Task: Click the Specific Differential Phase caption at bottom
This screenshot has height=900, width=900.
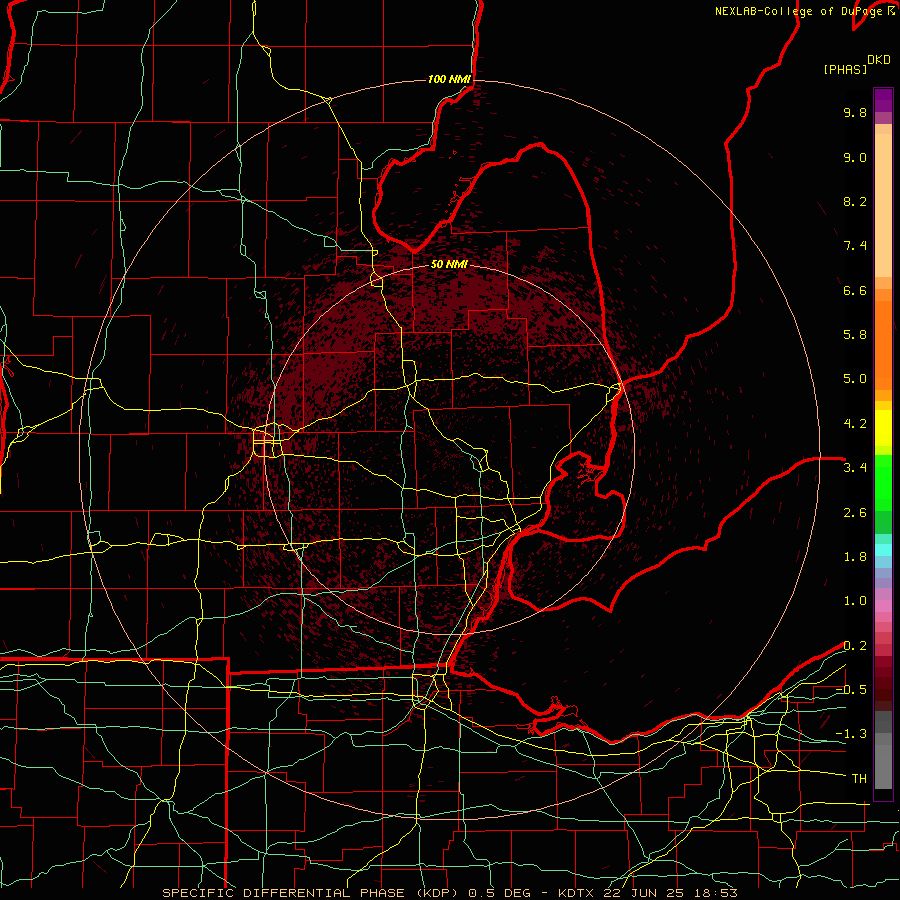Action: [450, 893]
